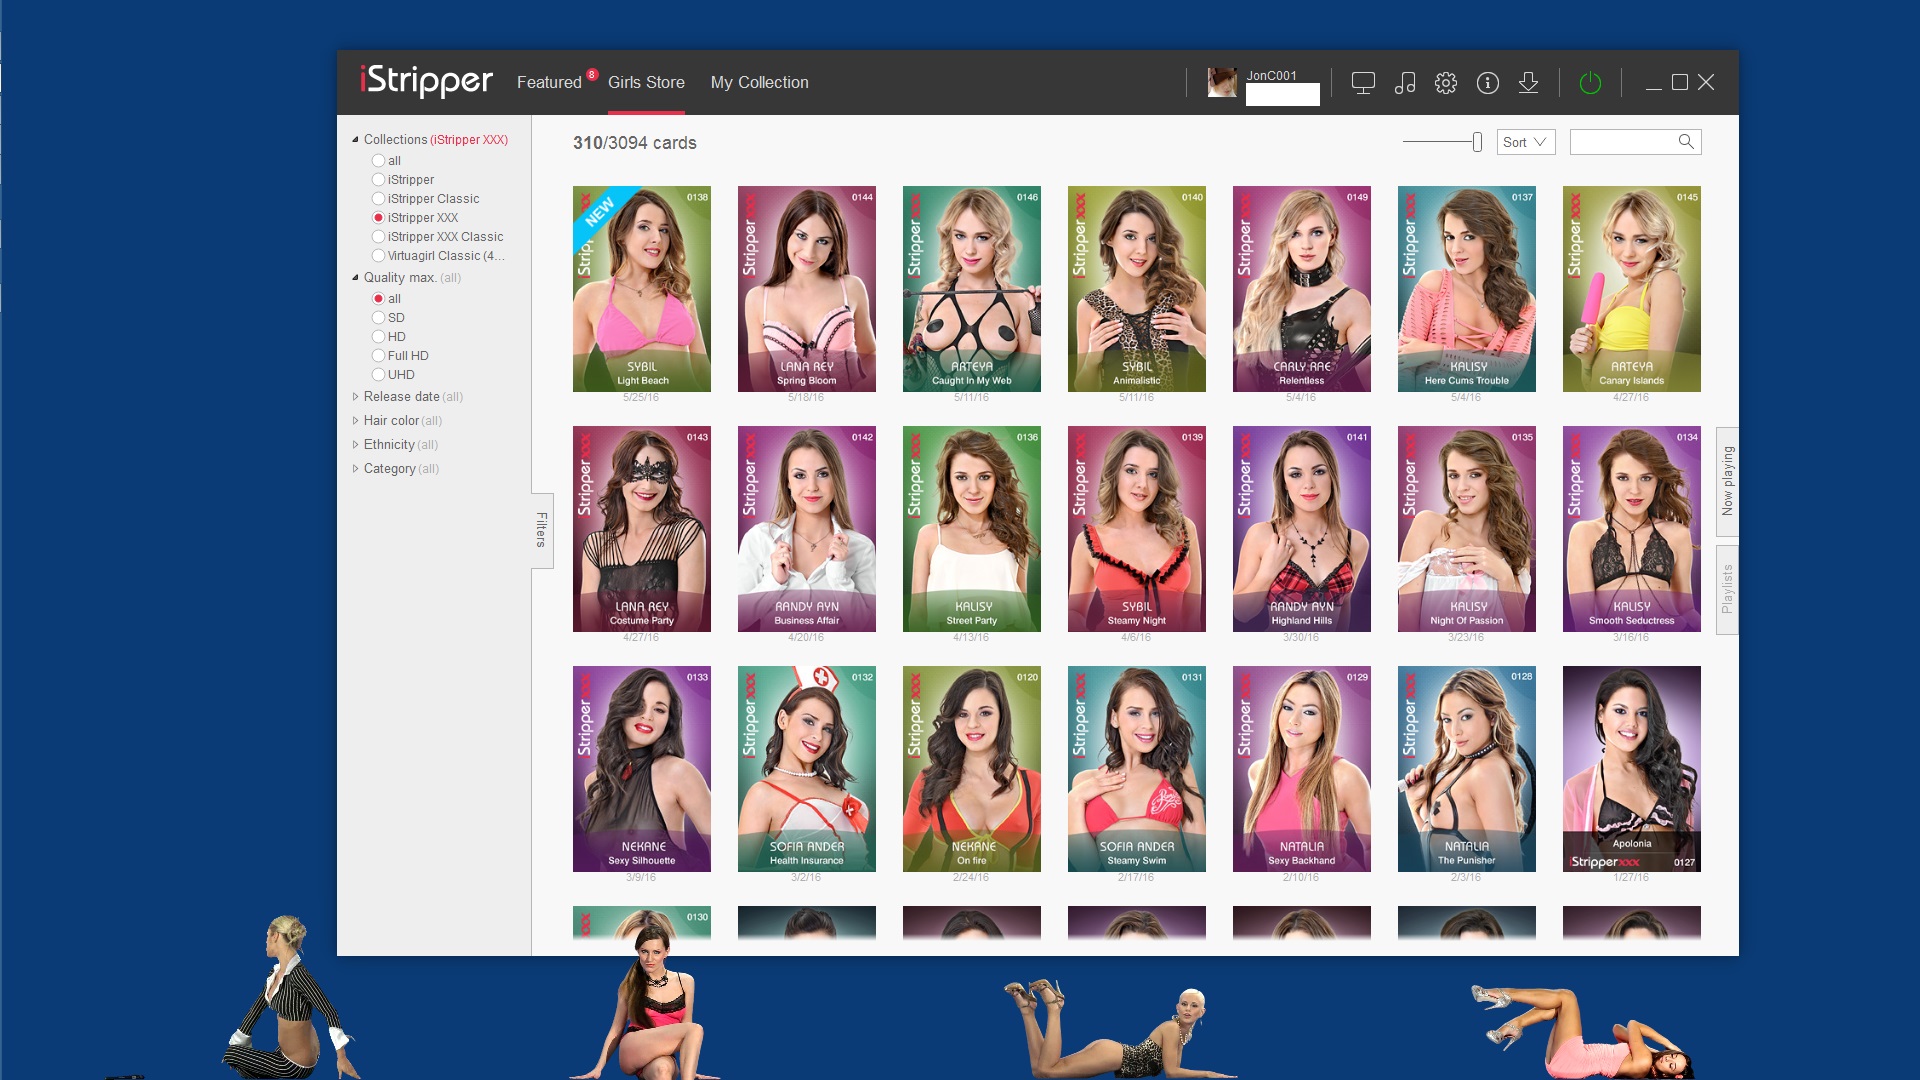1920x1080 pixels.
Task: Collapse the Collections filter section
Action: tap(355, 140)
